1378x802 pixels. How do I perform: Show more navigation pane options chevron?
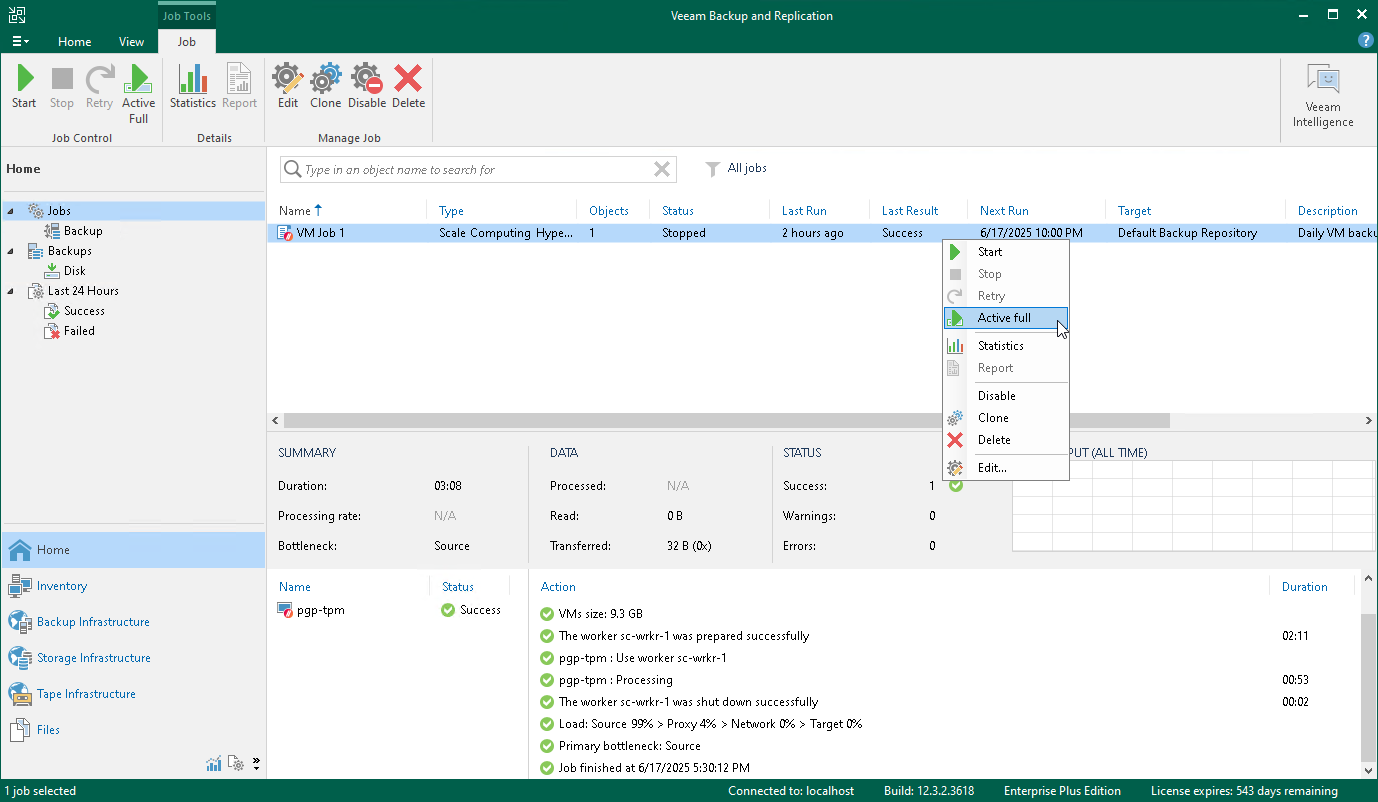(x=256, y=764)
